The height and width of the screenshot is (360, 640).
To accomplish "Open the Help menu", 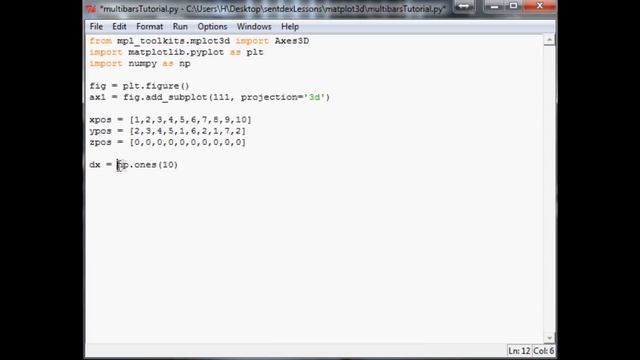I will [x=290, y=27].
